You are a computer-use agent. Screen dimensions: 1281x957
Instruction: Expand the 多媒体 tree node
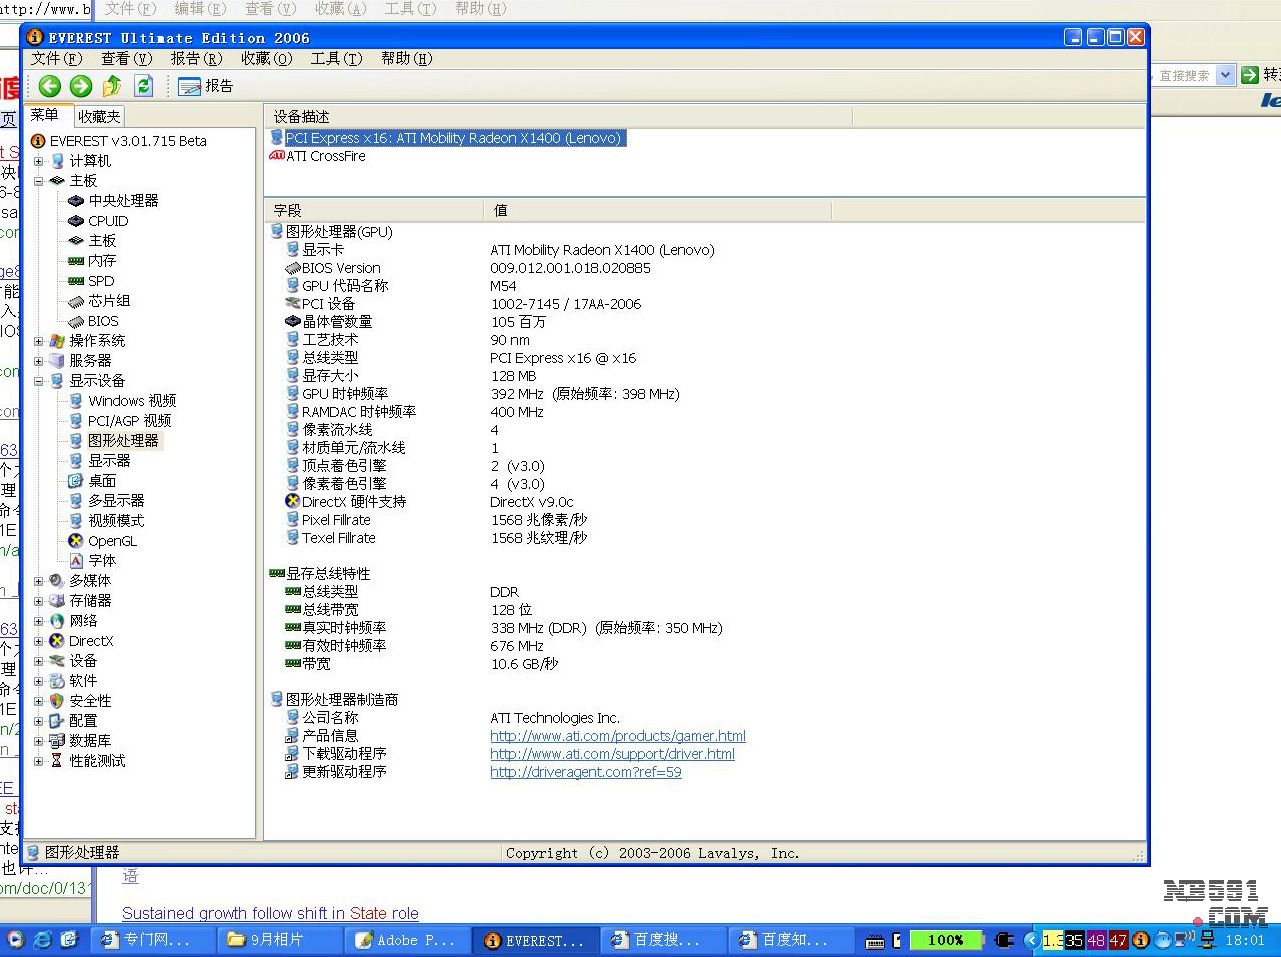pos(39,581)
